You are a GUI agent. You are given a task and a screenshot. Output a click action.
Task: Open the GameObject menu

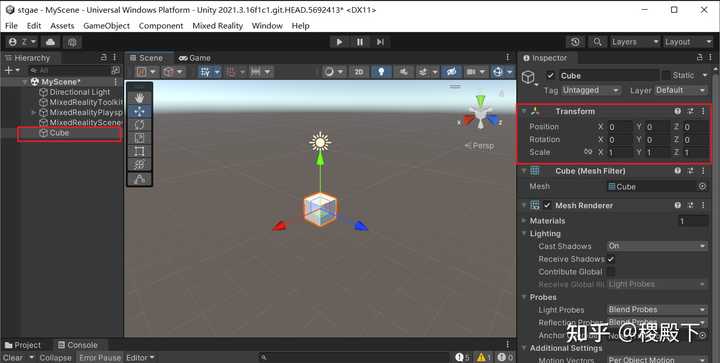tap(107, 26)
